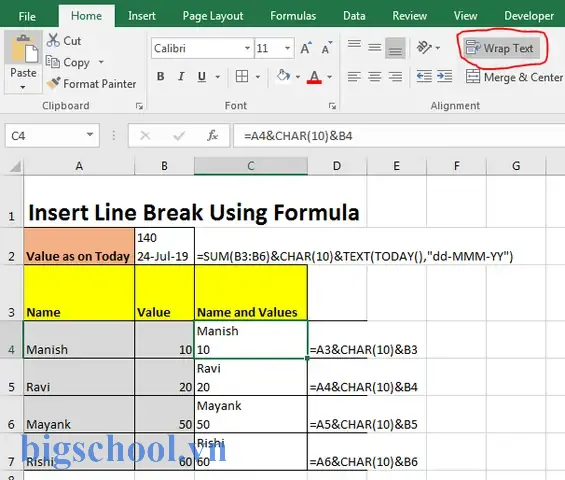Open the Name Box dropdown arrow

pyautogui.click(x=90, y=135)
